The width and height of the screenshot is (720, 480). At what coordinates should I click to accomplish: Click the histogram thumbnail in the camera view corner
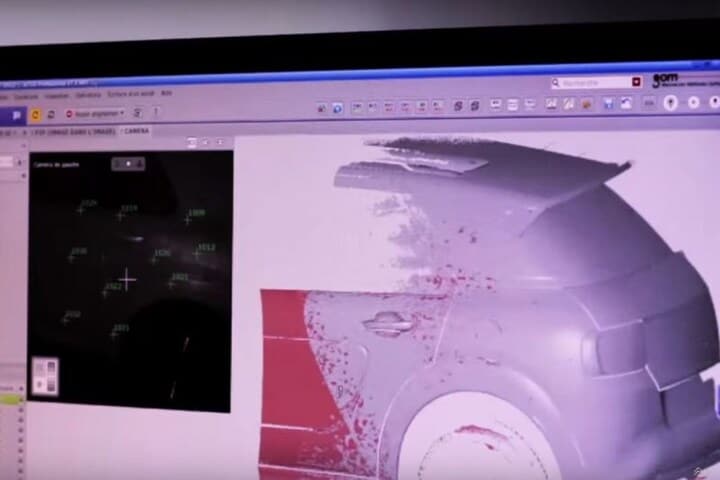45,376
